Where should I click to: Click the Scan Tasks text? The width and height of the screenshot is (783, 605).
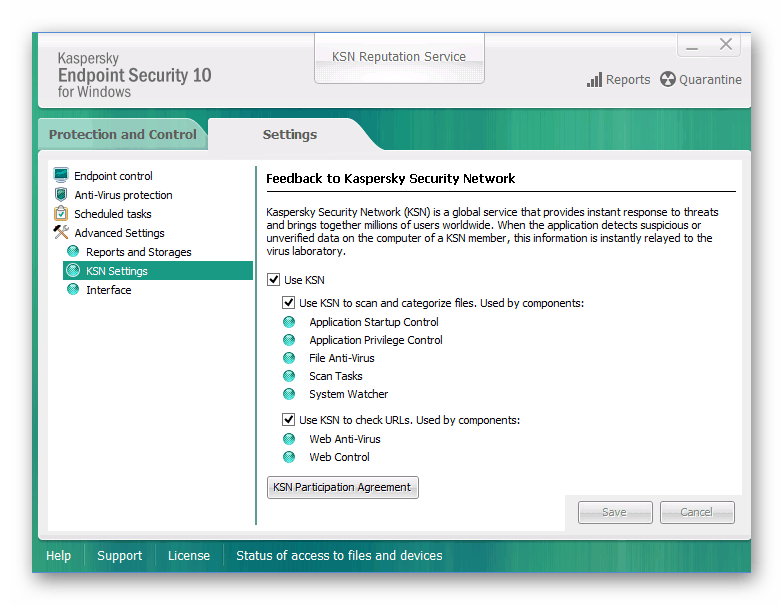coord(336,376)
